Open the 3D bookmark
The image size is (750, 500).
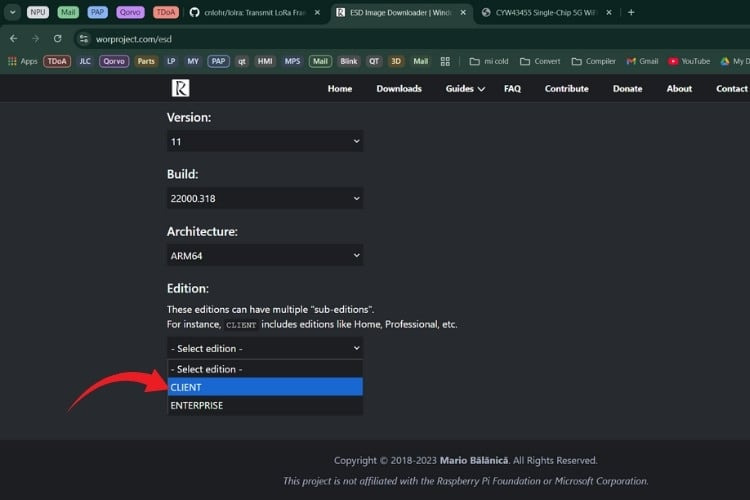point(396,61)
